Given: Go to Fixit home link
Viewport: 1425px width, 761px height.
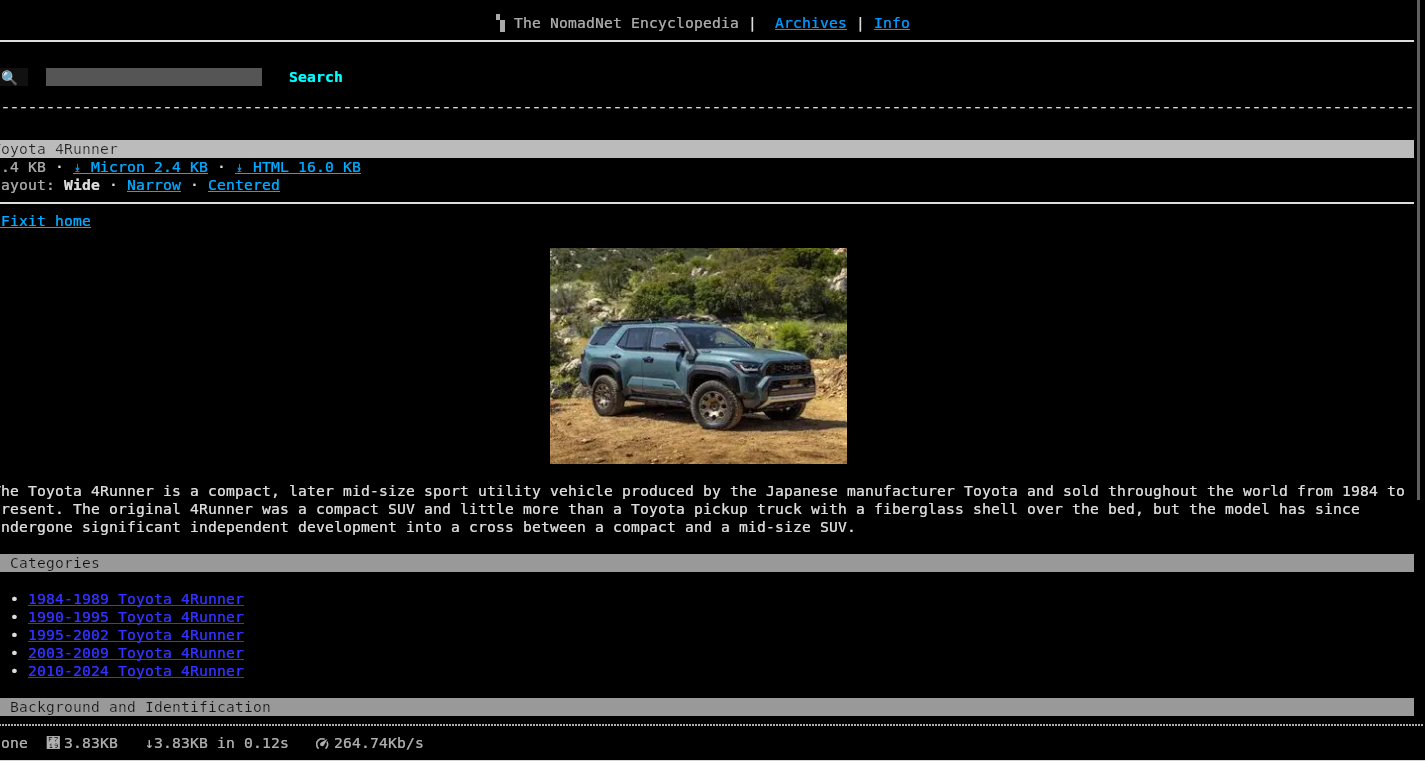Looking at the screenshot, I should (x=45, y=221).
